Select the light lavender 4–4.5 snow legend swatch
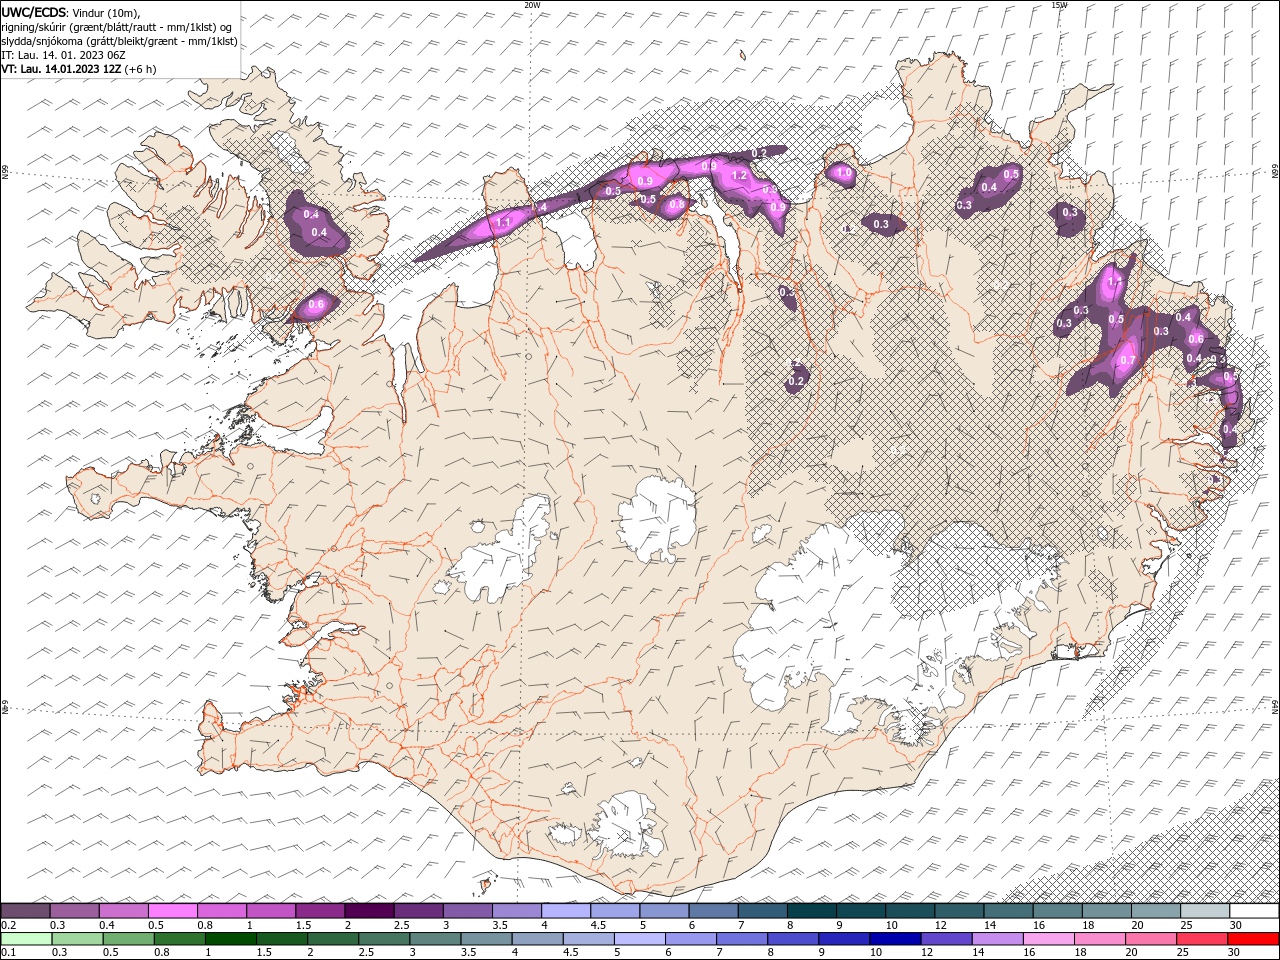Viewport: 1280px width, 960px height. click(x=566, y=911)
